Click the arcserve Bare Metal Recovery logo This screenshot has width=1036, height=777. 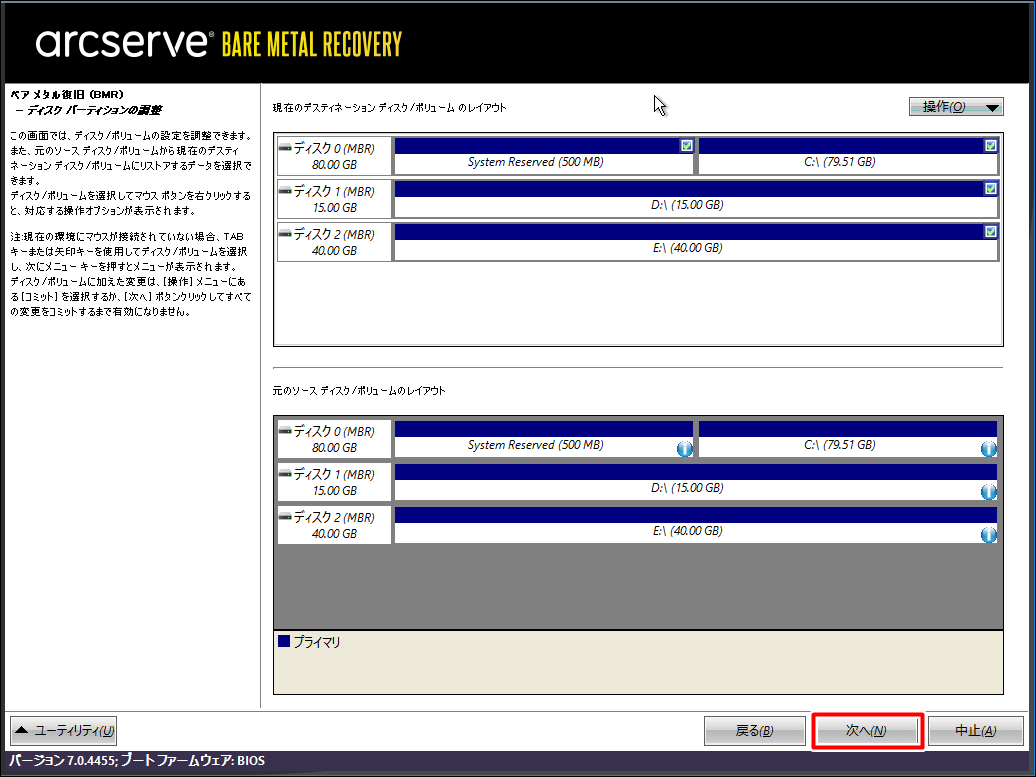coord(219,44)
